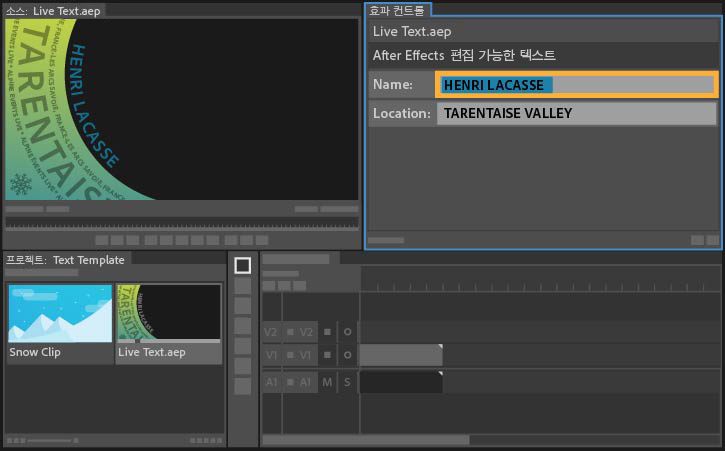Select the selection tool at top of tools panel
The image size is (725, 451).
click(x=243, y=266)
